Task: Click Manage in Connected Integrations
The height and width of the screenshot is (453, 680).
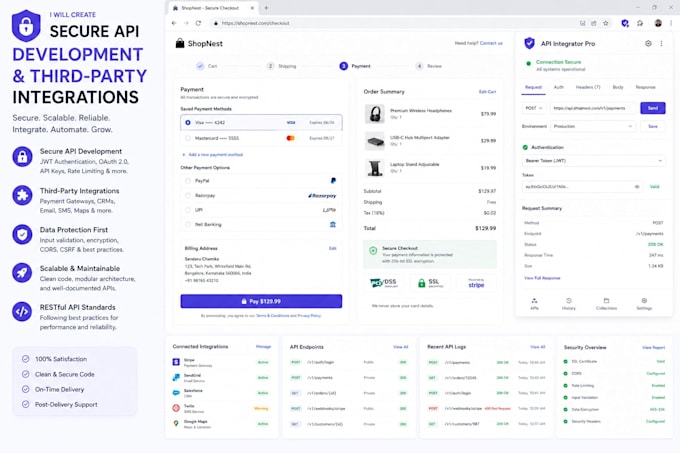Action: pos(263,347)
